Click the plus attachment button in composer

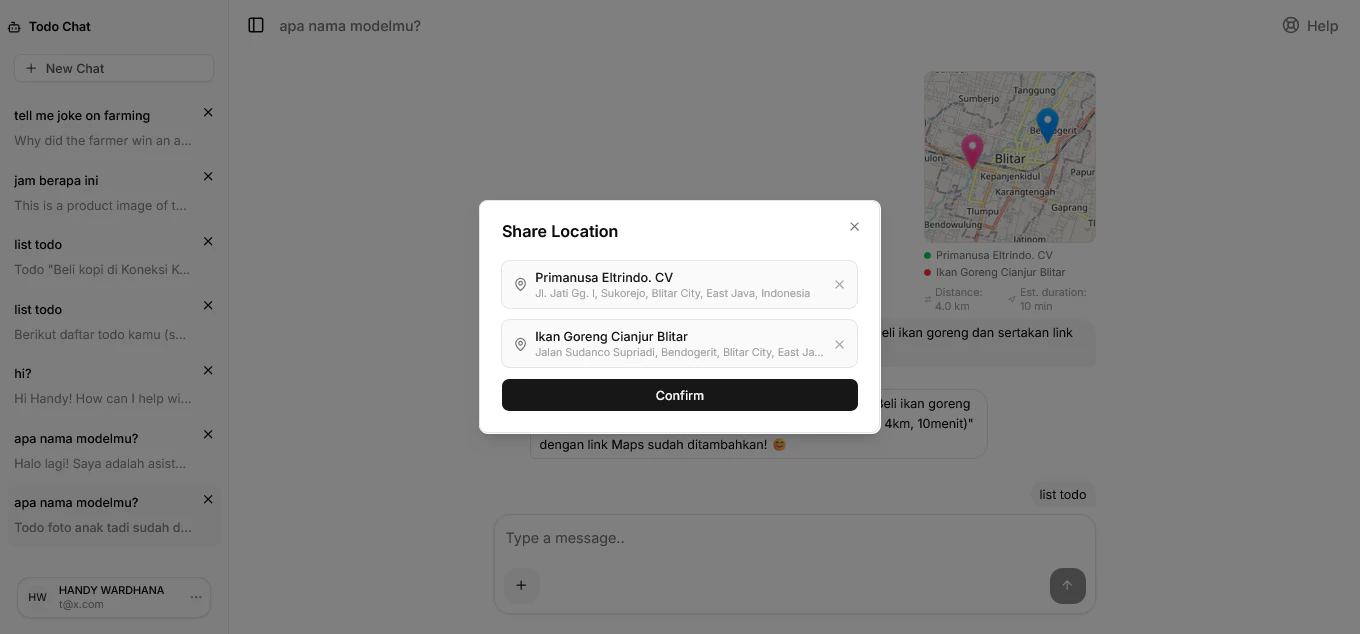point(521,585)
